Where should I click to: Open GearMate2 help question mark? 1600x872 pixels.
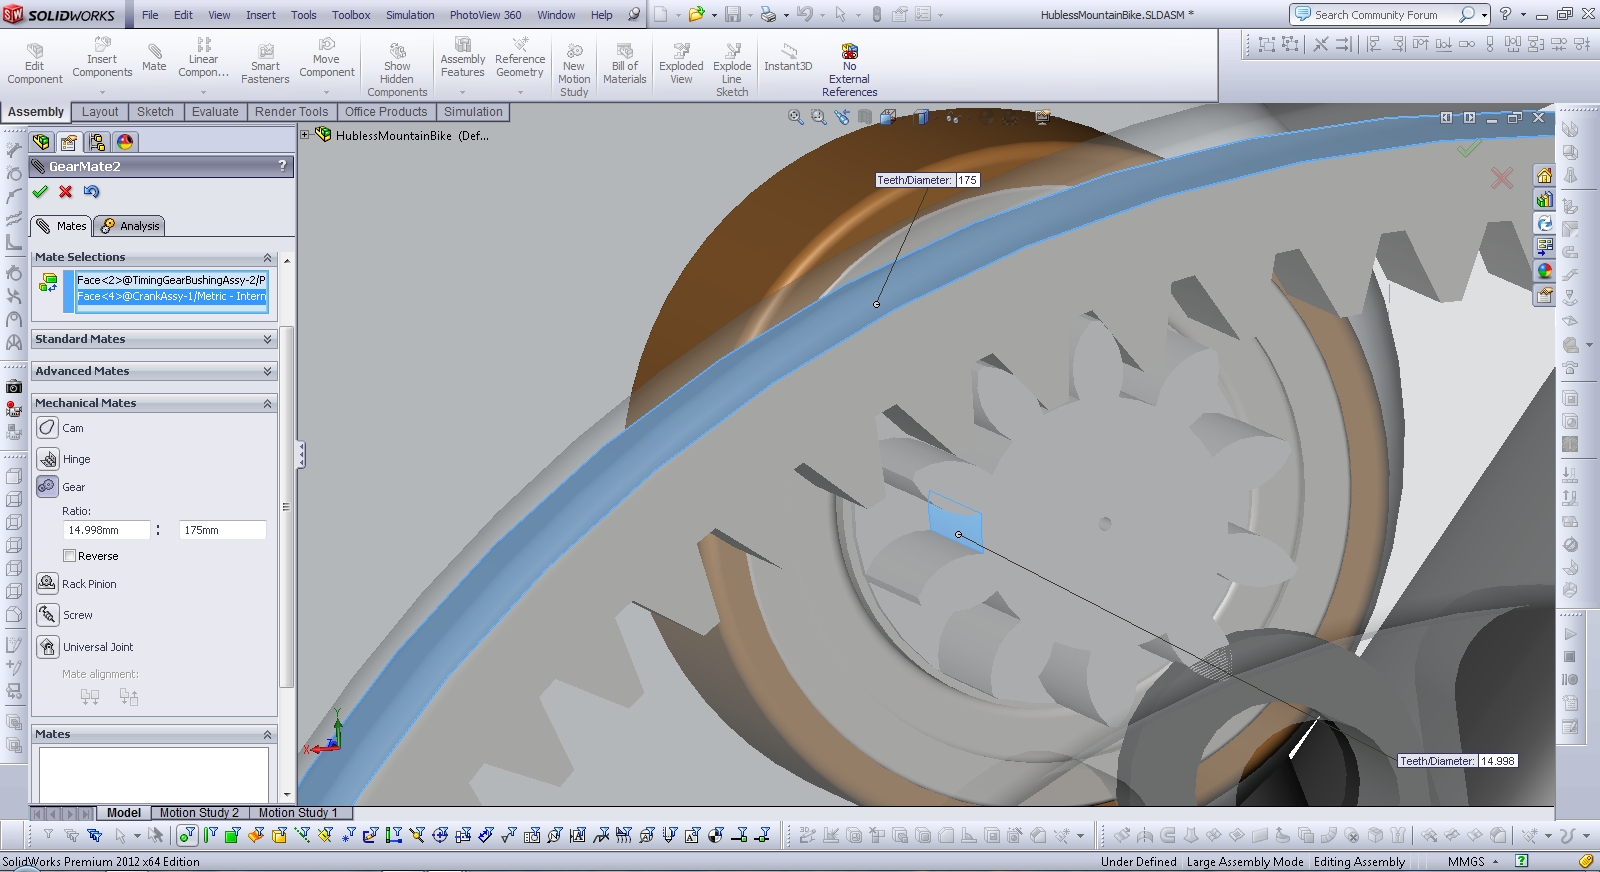pos(282,166)
